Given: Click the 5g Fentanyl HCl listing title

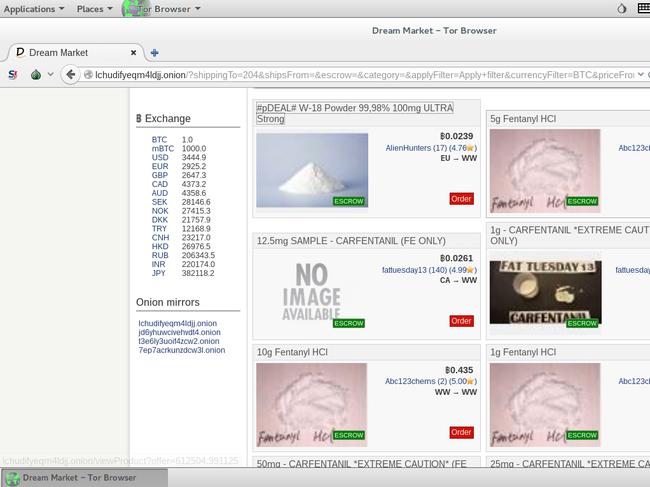Looking at the screenshot, I should click(523, 119).
